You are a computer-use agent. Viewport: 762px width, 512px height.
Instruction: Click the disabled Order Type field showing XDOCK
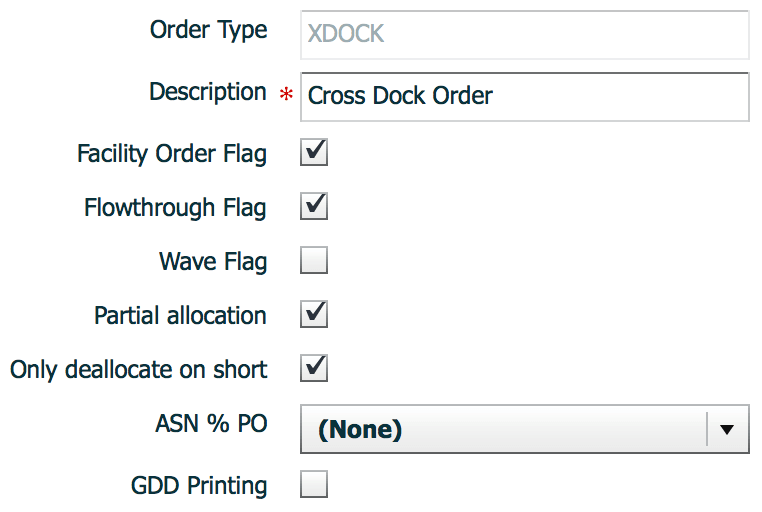click(524, 35)
